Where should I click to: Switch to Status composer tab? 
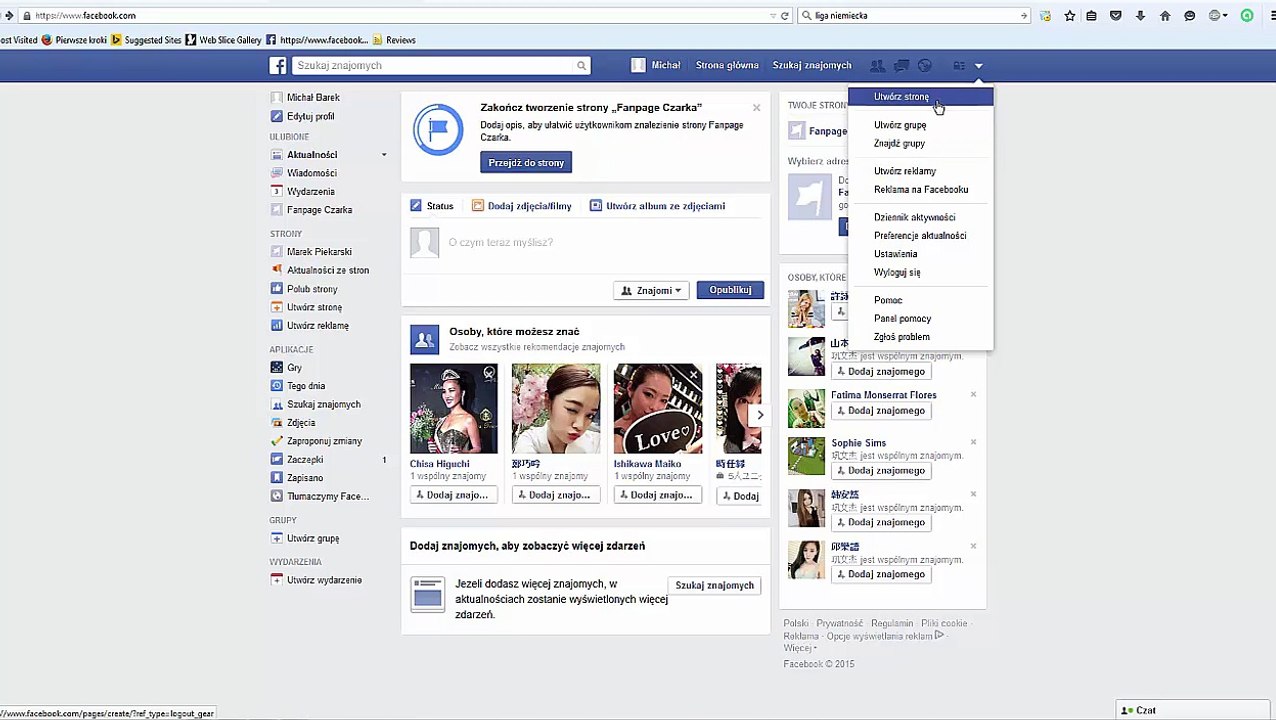coord(432,206)
